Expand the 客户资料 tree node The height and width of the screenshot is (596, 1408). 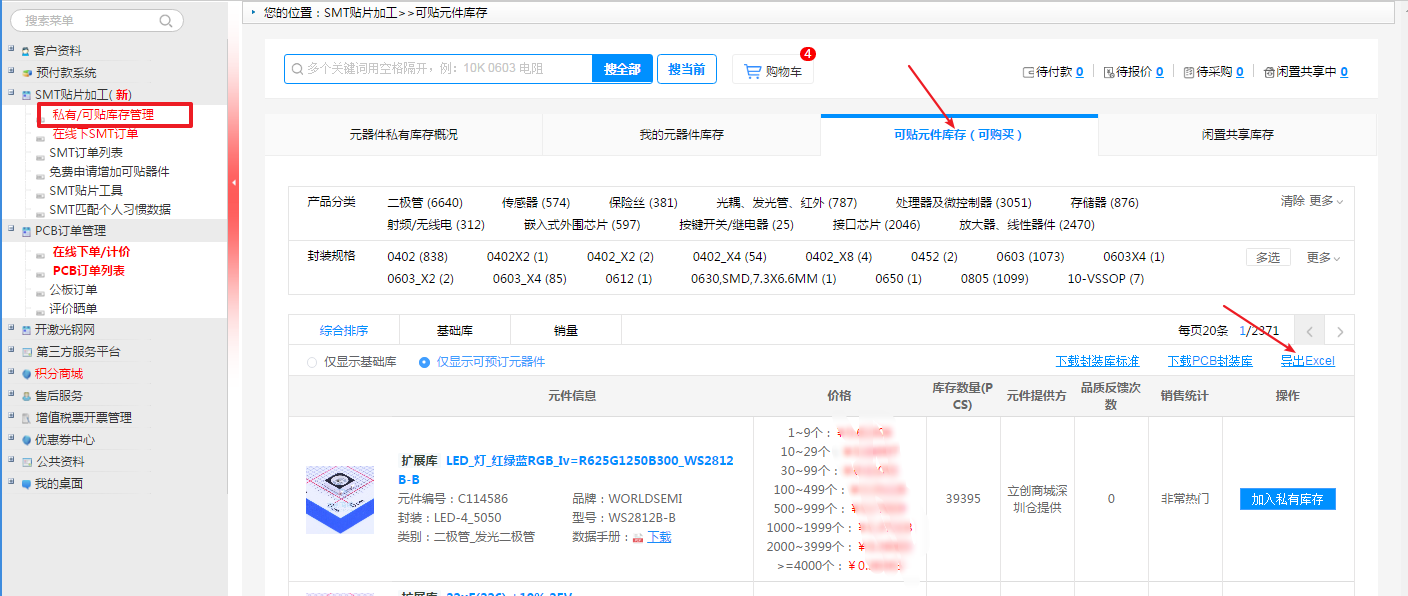click(x=11, y=49)
